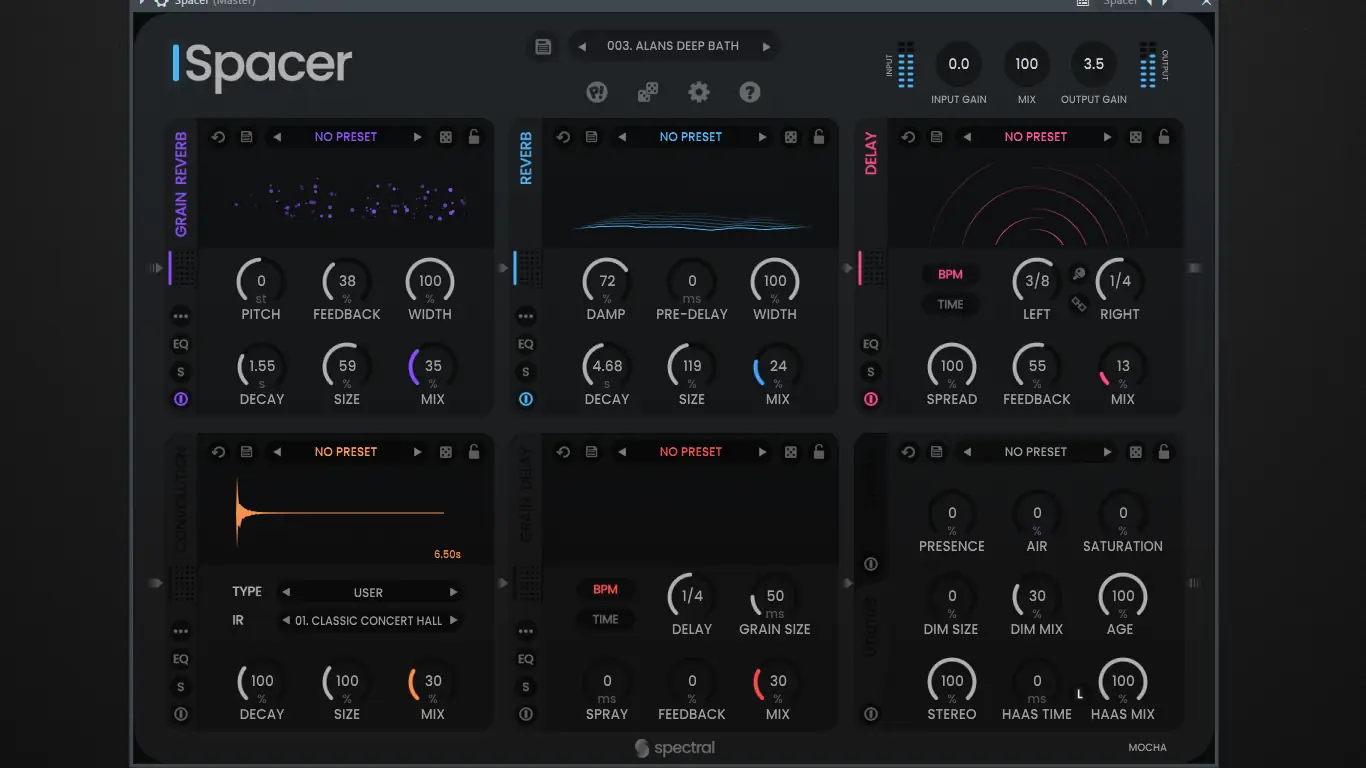The image size is (1366, 768).
Task: Open the color theme palette icon
Action: coord(597,93)
